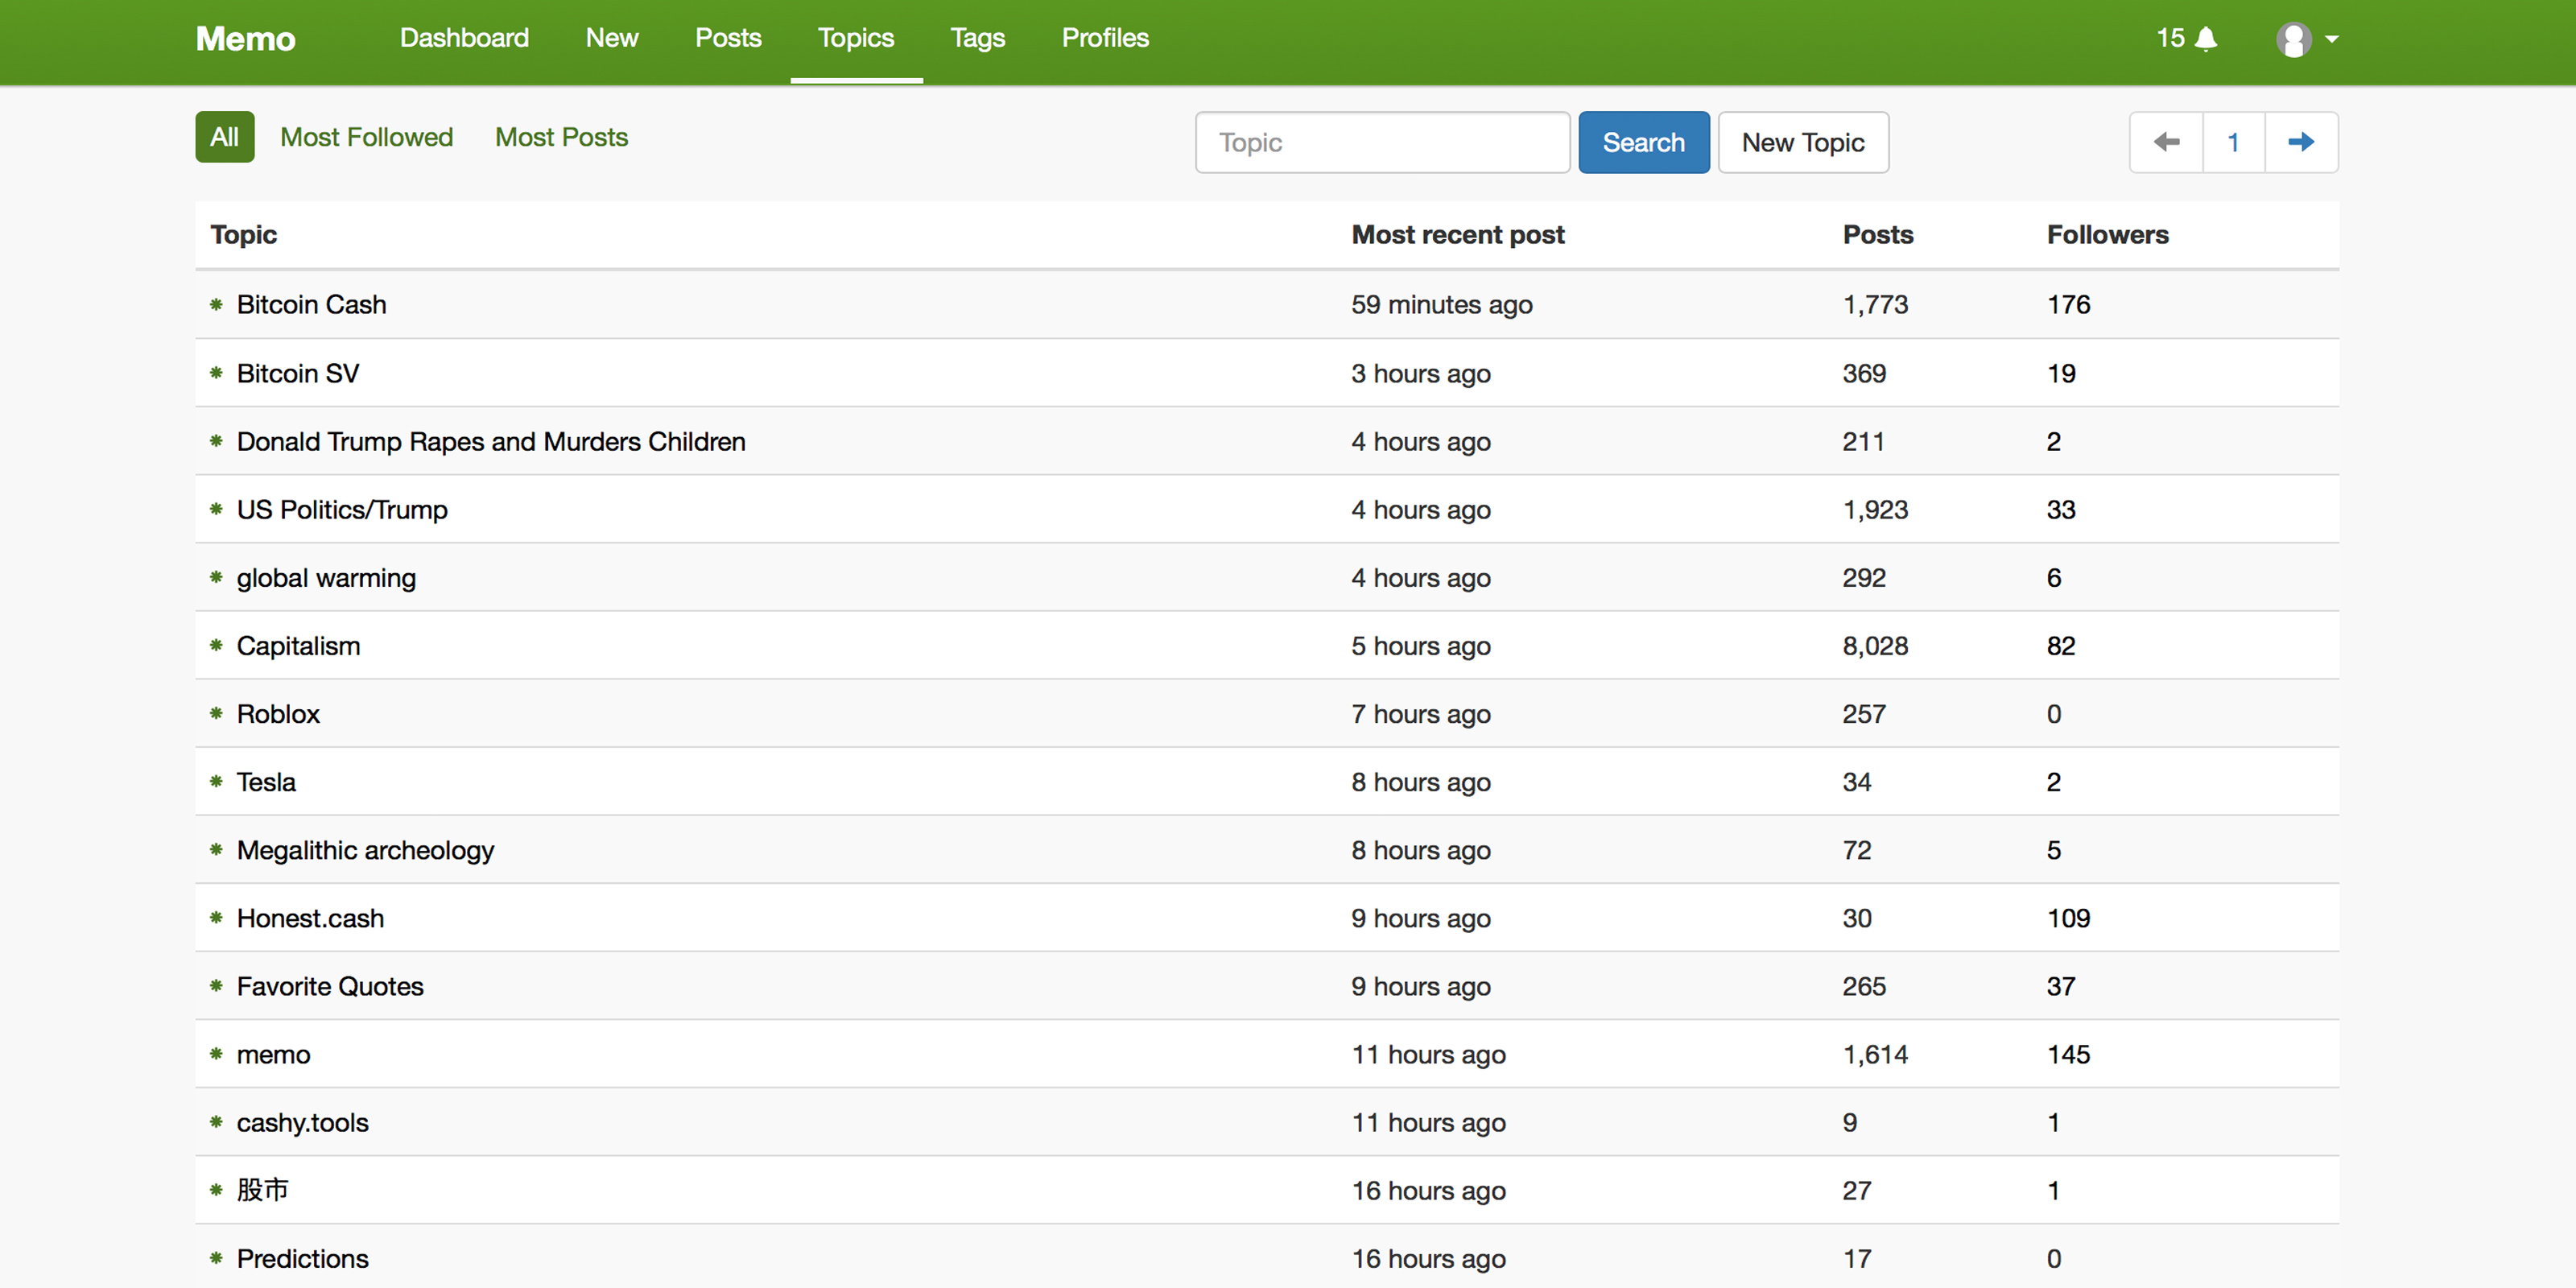Click the asterisk icon beside Tesla

click(216, 782)
